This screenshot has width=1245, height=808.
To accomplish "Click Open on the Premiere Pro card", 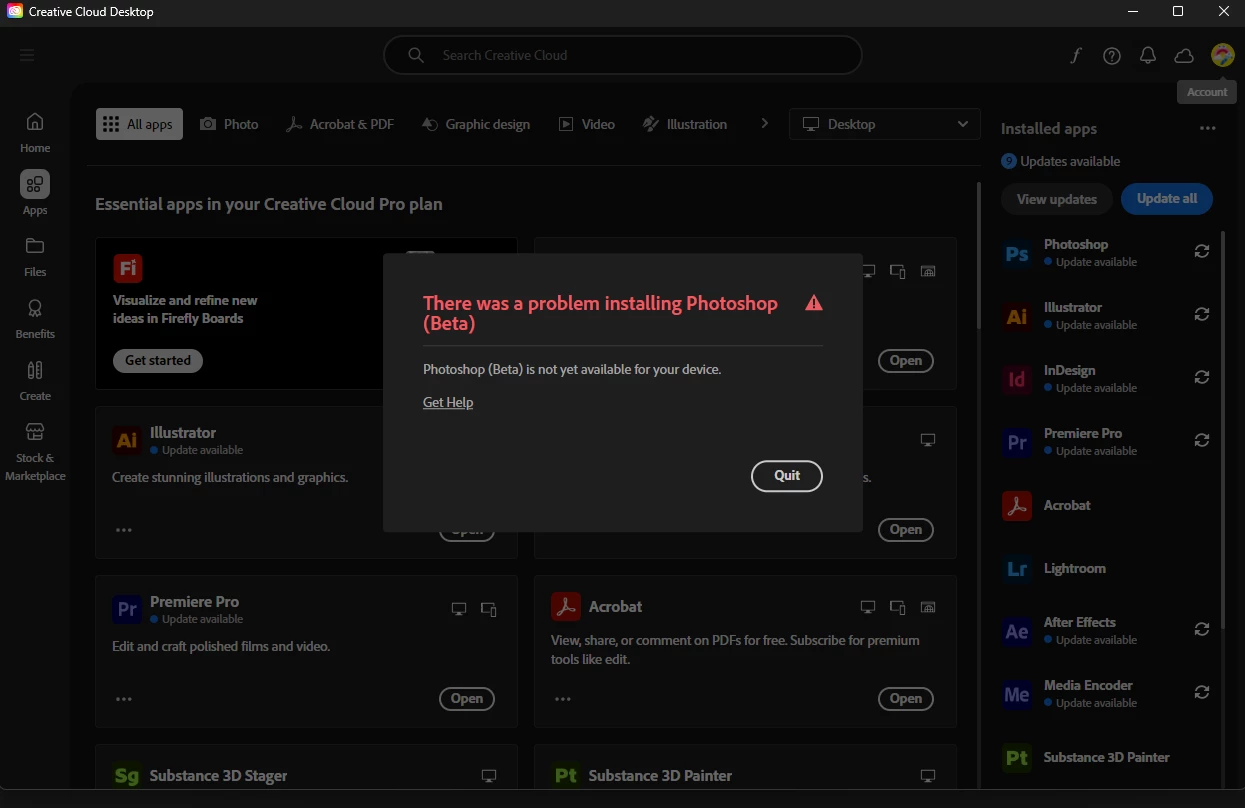I will [467, 699].
